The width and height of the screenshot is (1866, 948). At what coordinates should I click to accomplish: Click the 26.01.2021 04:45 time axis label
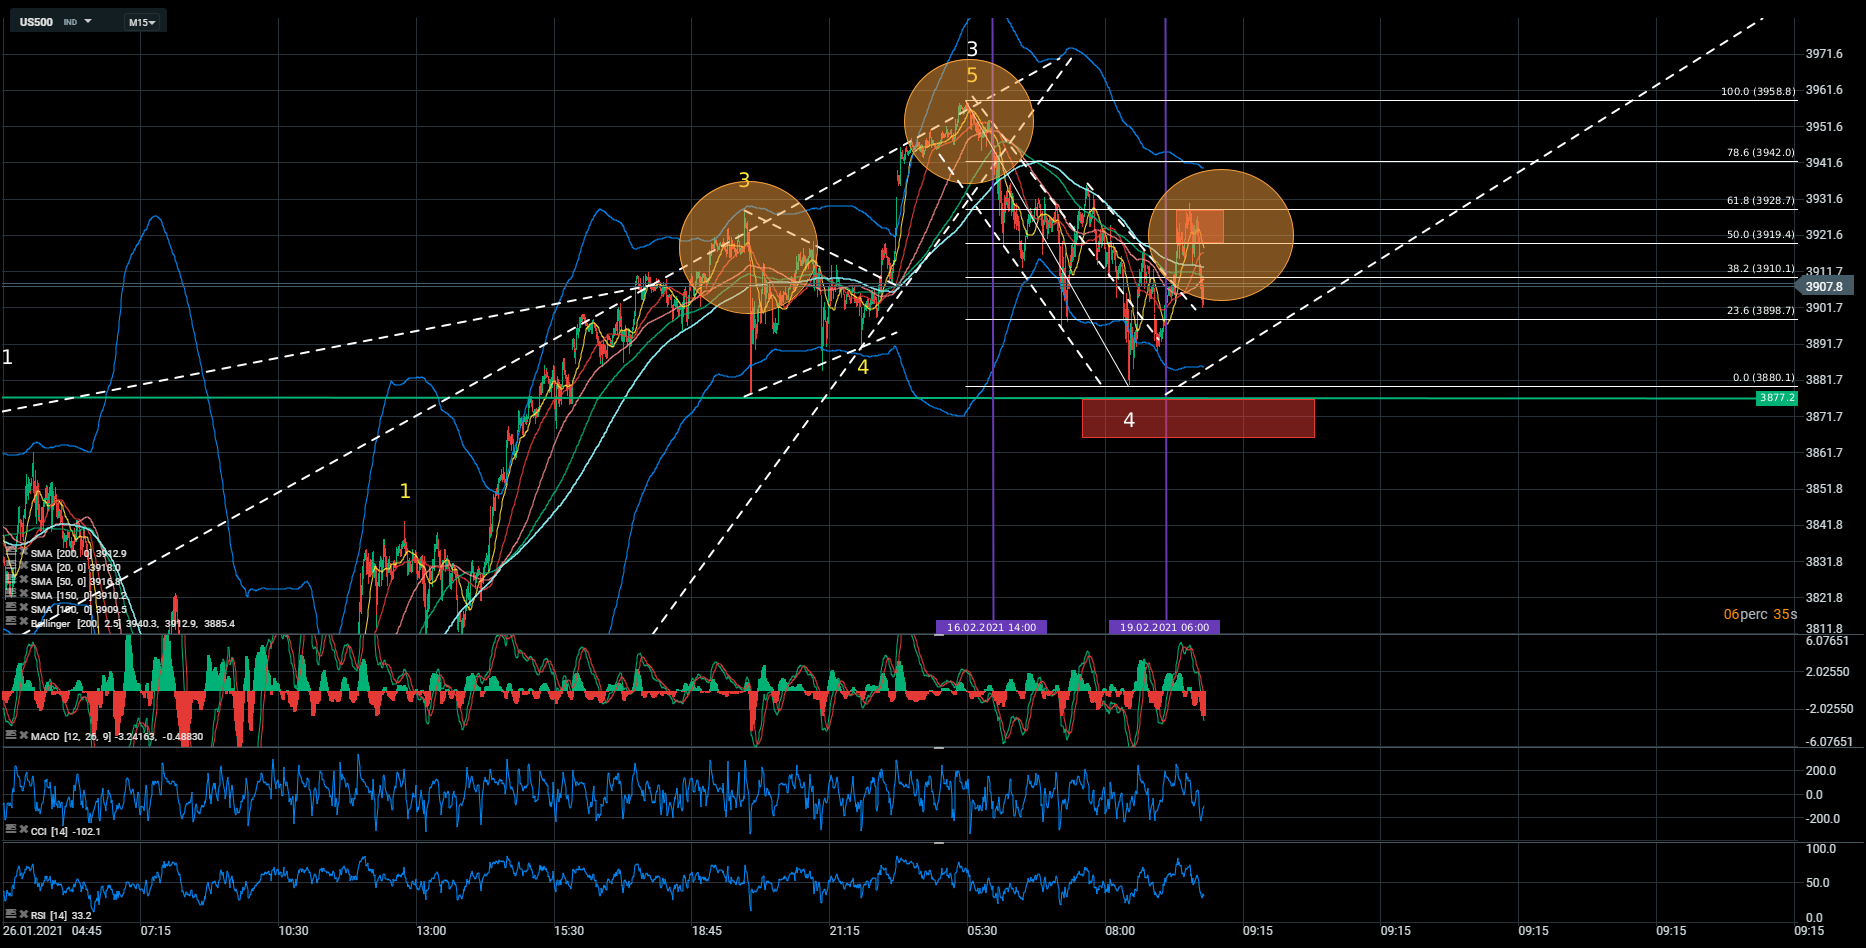coord(53,931)
